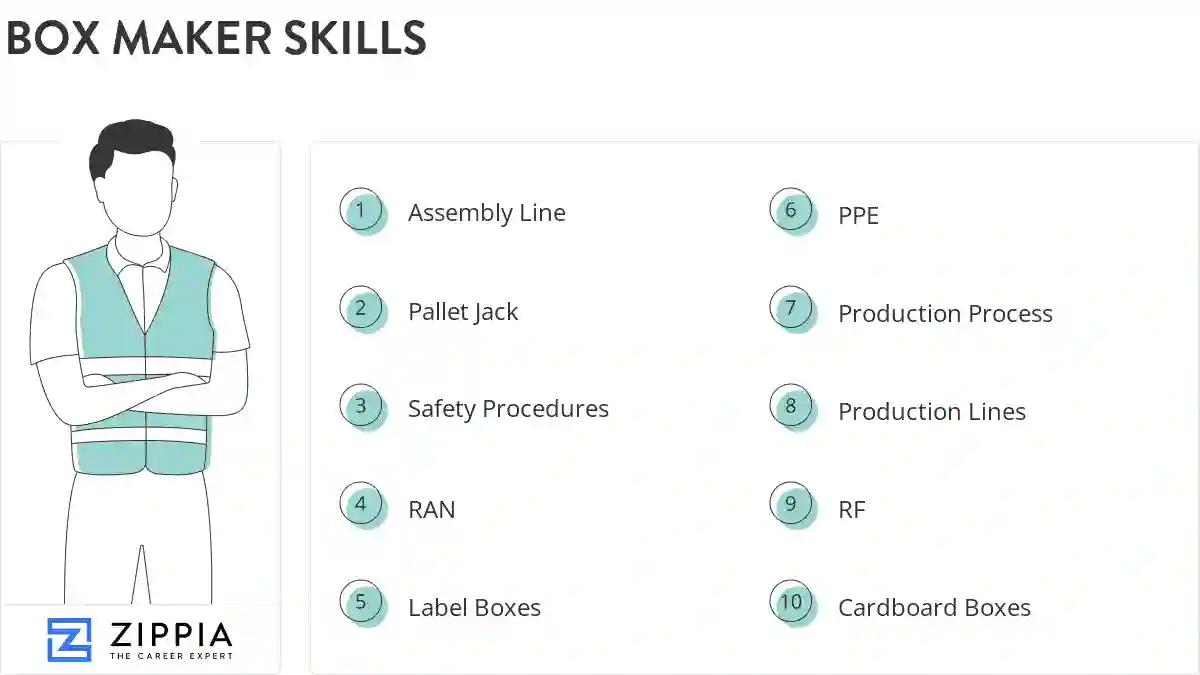The image size is (1200, 675).
Task: Click the number 4 circle badge
Action: coord(361,505)
